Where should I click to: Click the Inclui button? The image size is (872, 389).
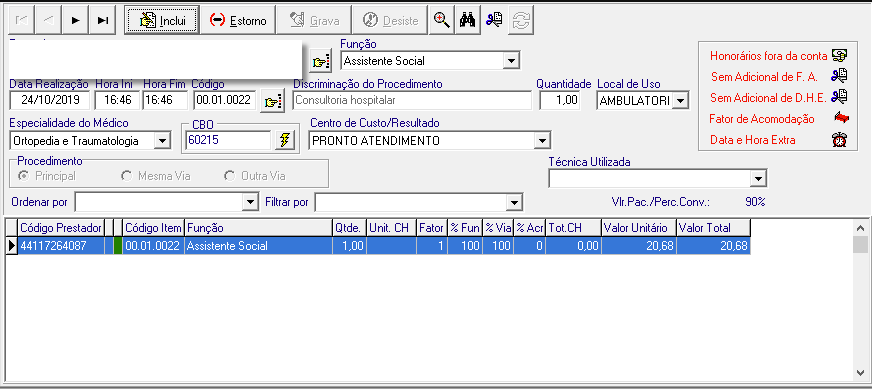coord(162,21)
